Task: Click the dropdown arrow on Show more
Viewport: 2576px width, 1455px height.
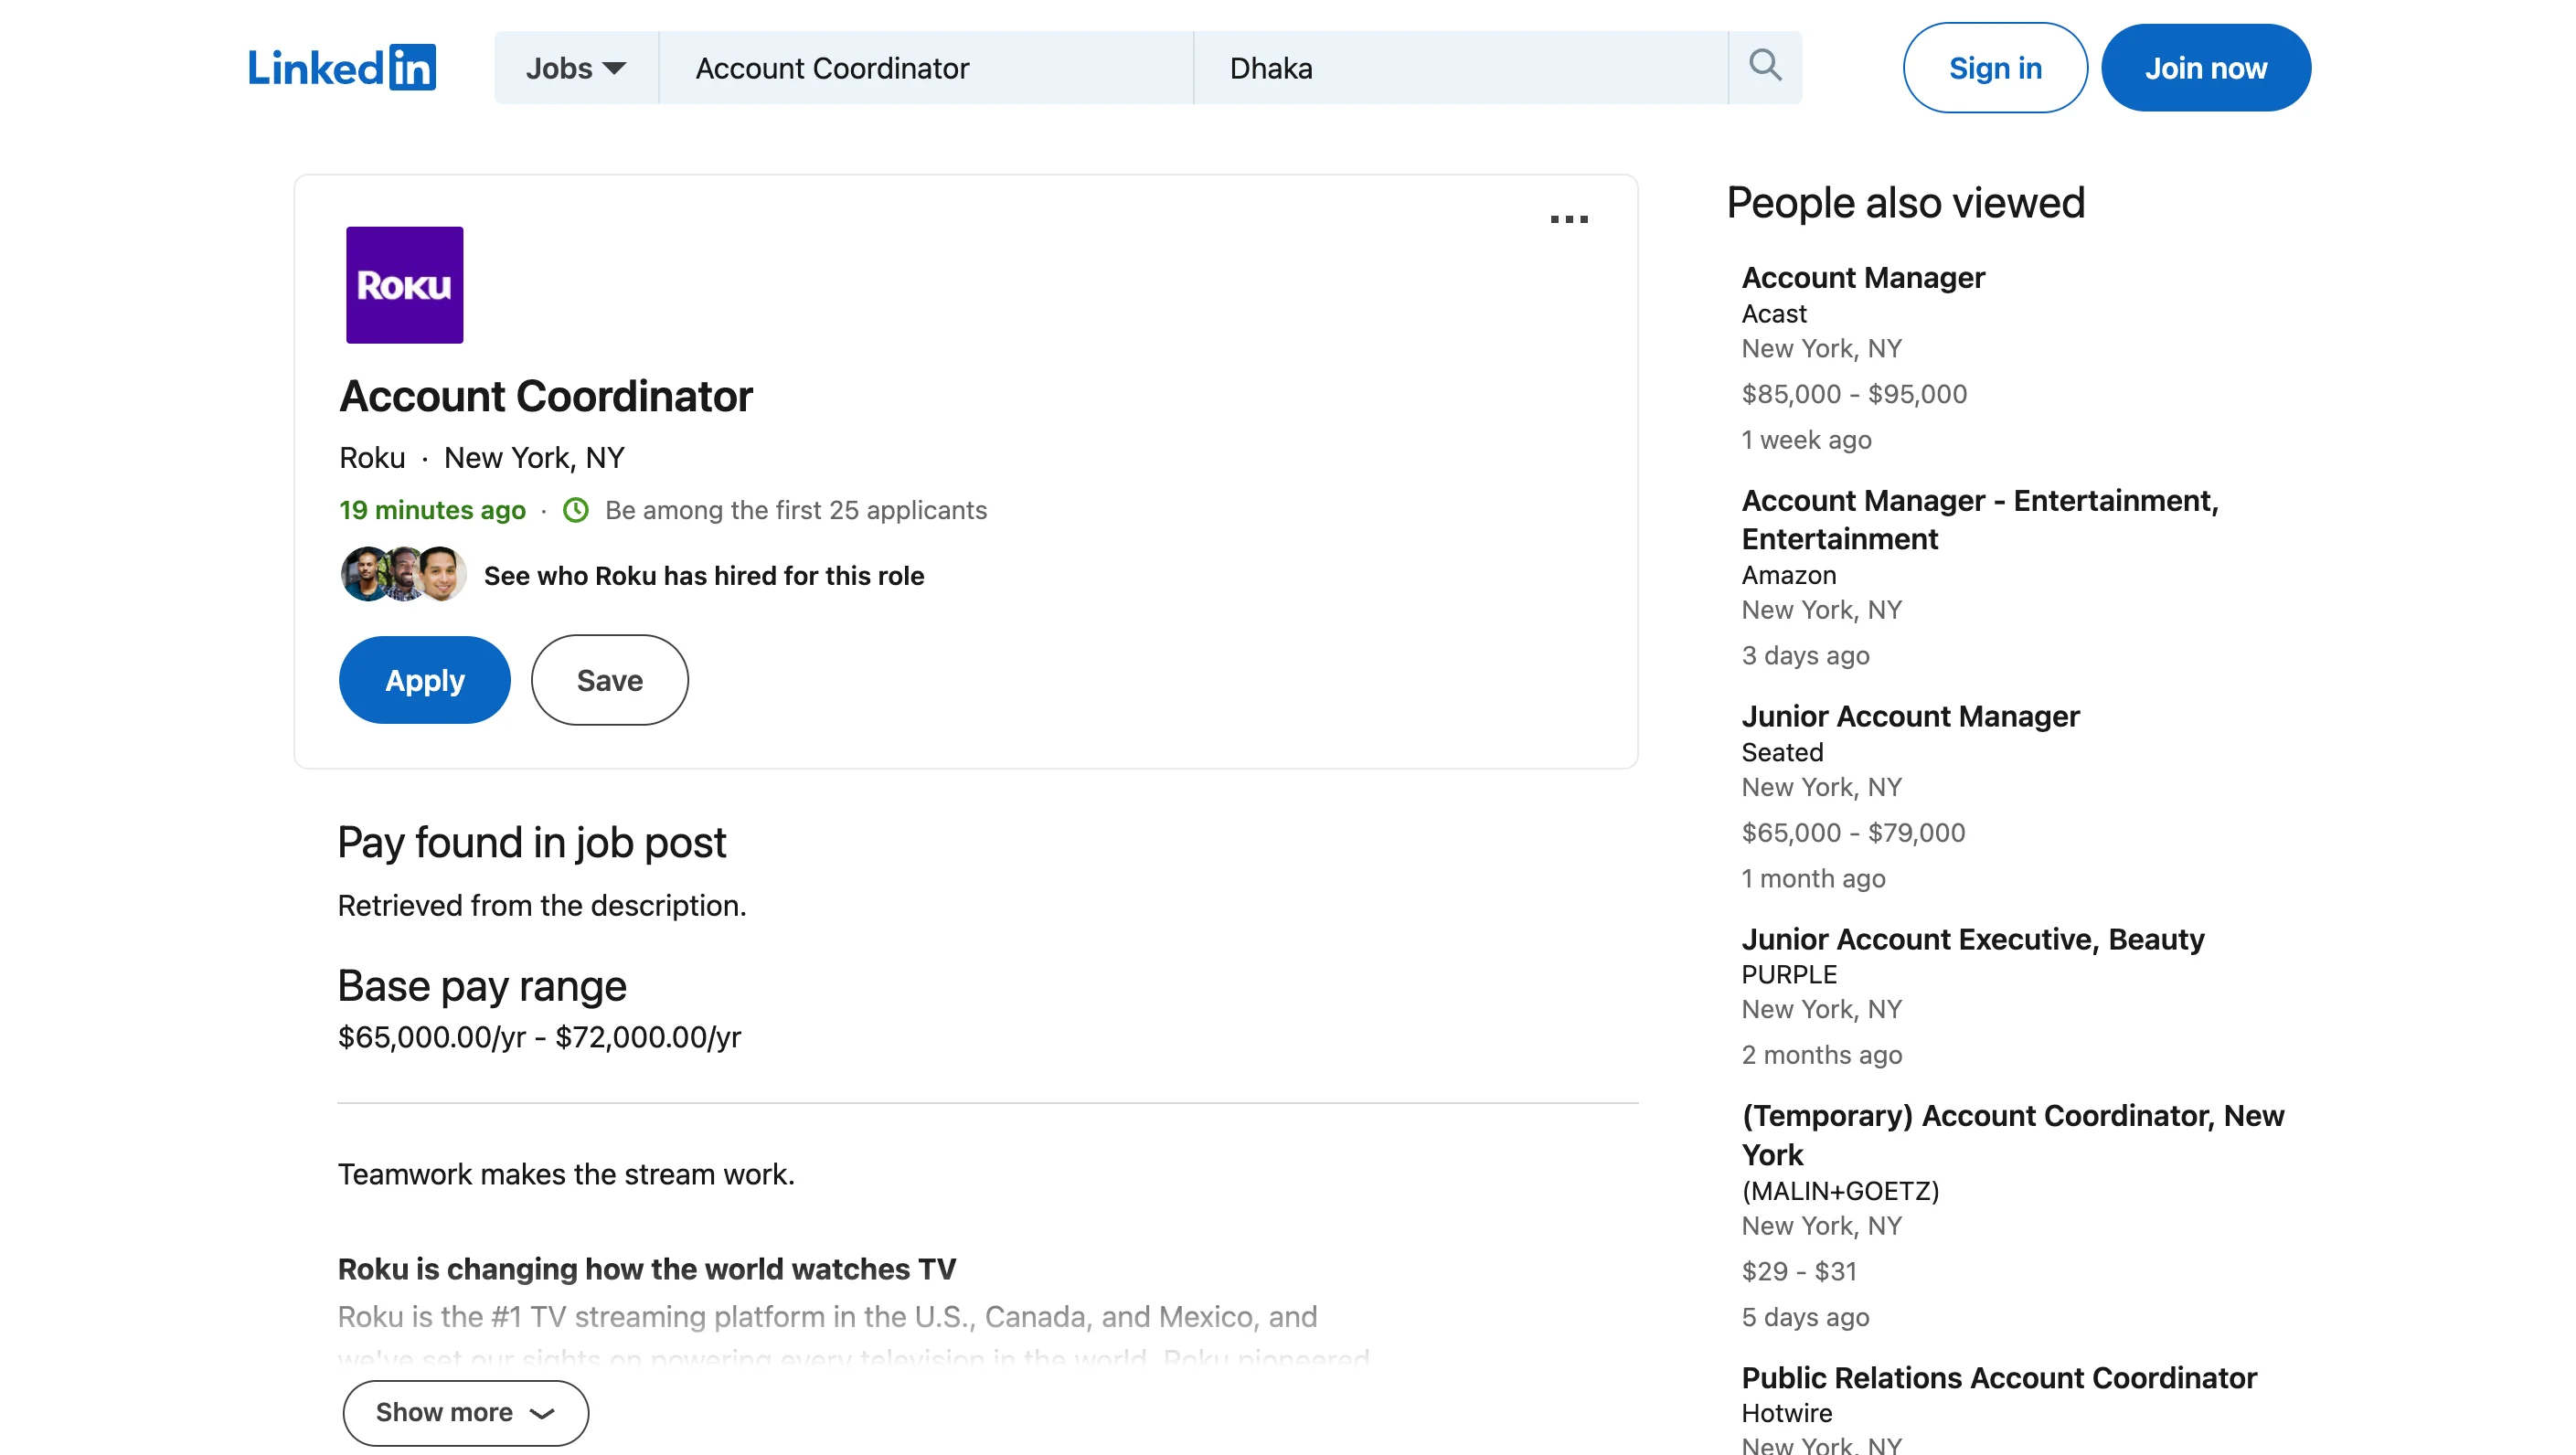Action: pyautogui.click(x=541, y=1413)
